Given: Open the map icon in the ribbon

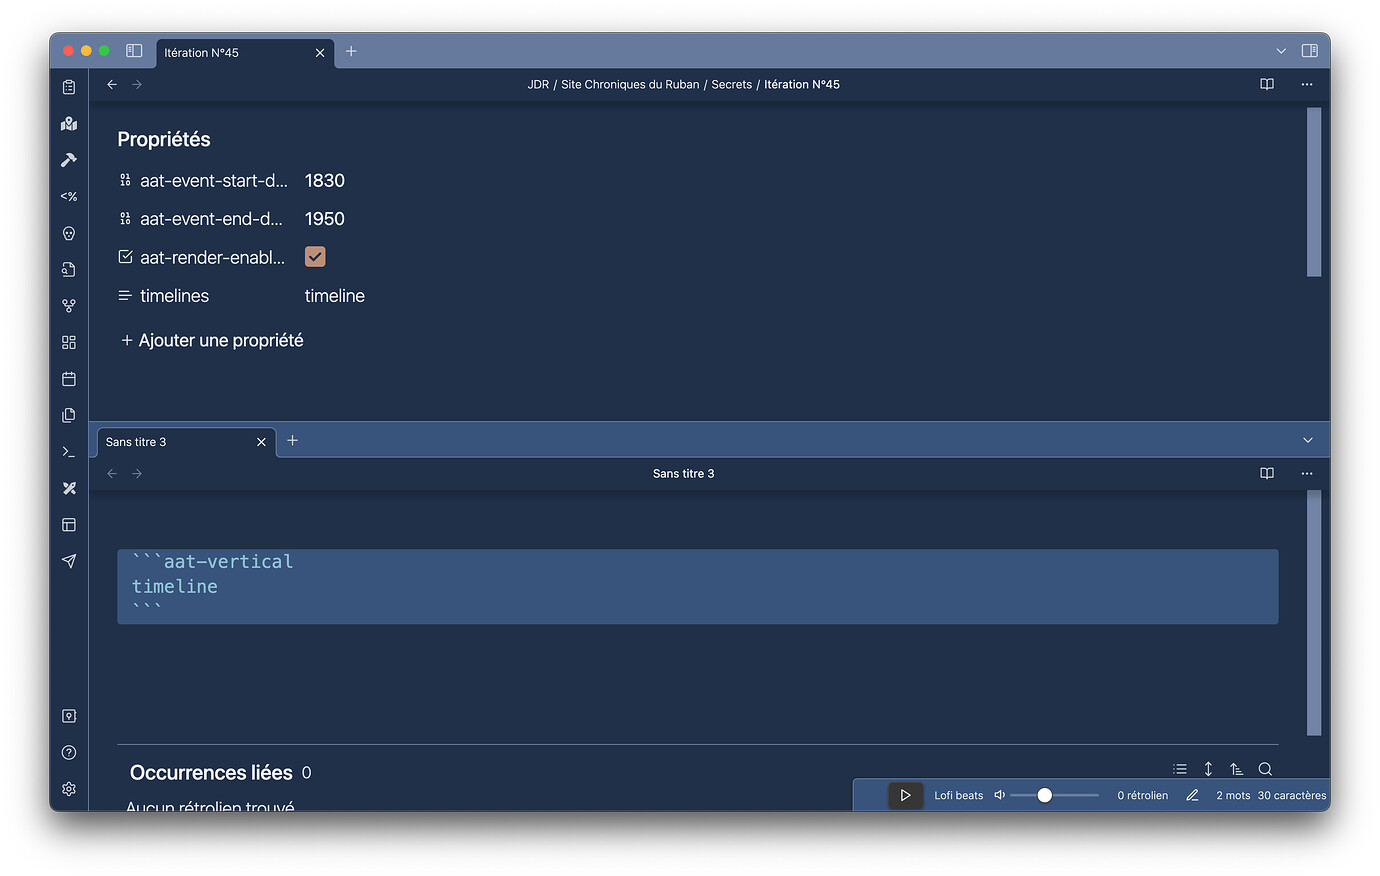Looking at the screenshot, I should [x=69, y=124].
